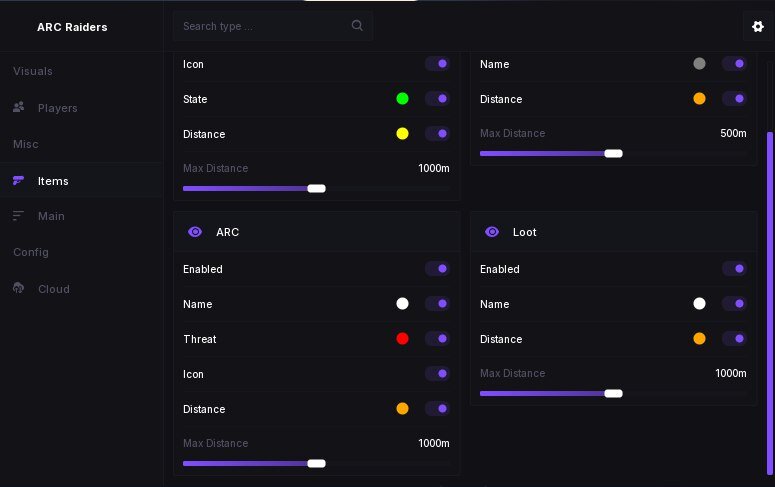
Task: Select the Items tab
Action: pos(82,181)
